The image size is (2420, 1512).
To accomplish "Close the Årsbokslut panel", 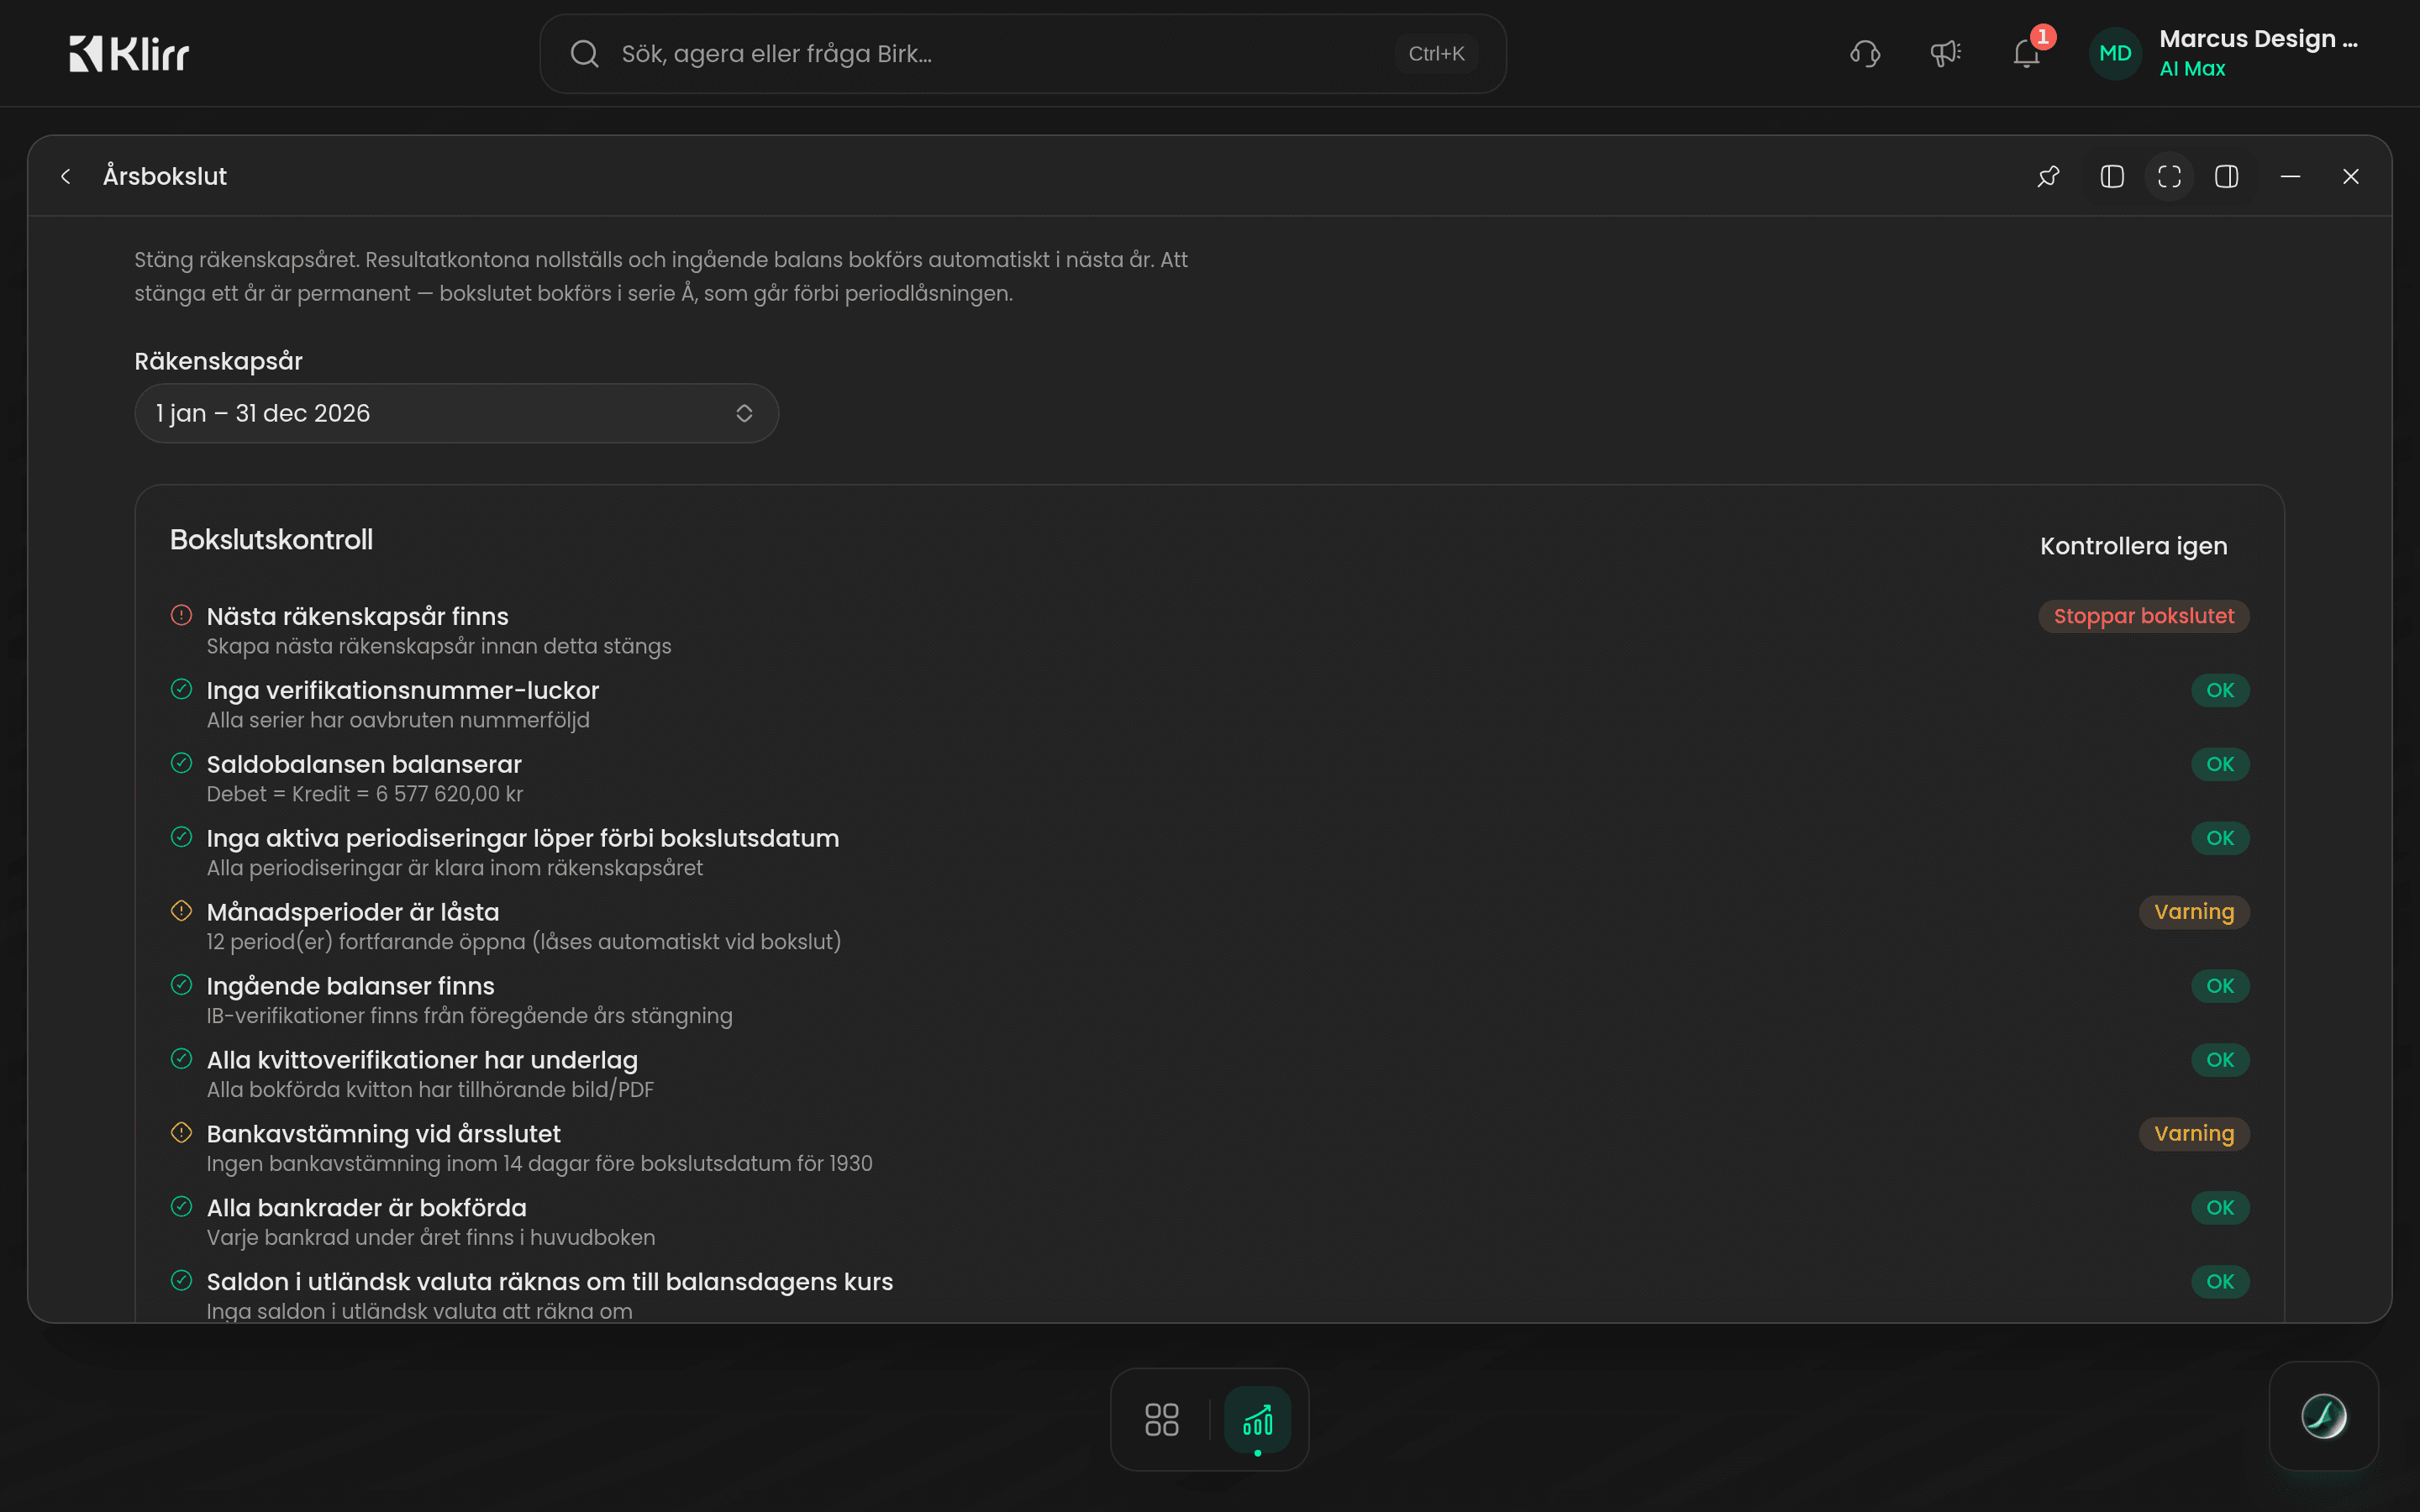I will pos(2351,177).
